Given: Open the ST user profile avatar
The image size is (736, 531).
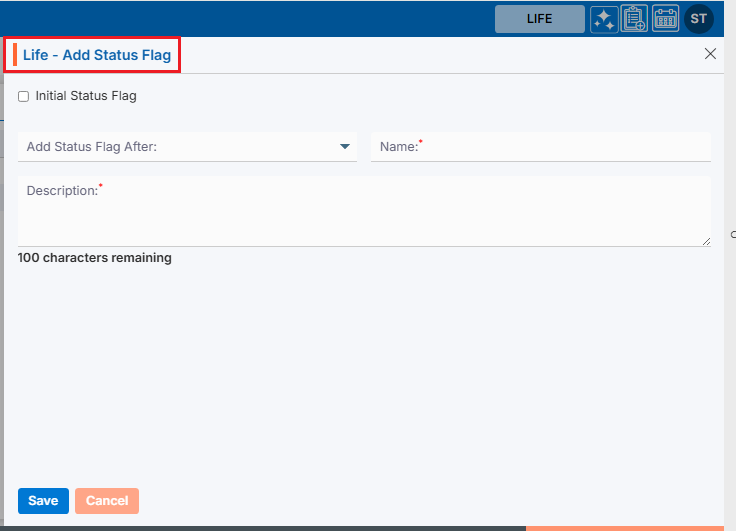Looking at the screenshot, I should tap(699, 19).
